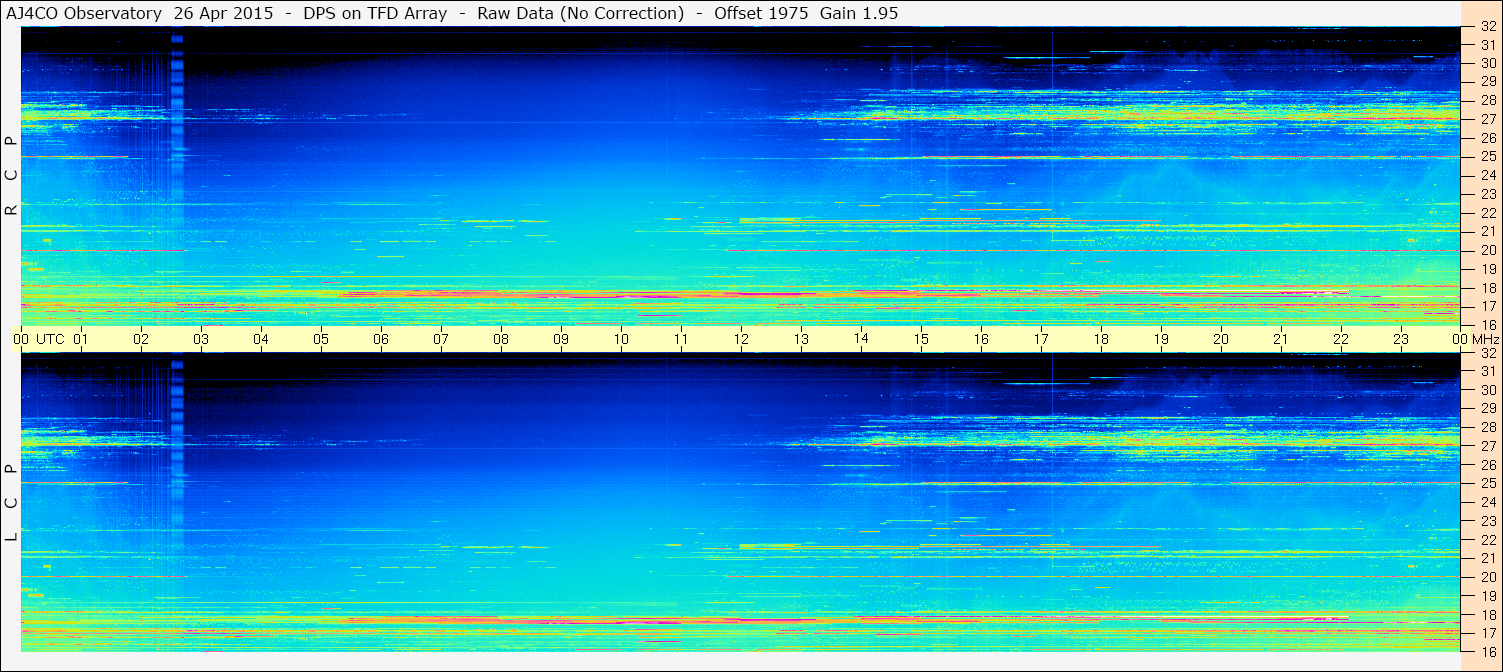Click the 20 MHz tick of RCP panel

coord(1487,250)
